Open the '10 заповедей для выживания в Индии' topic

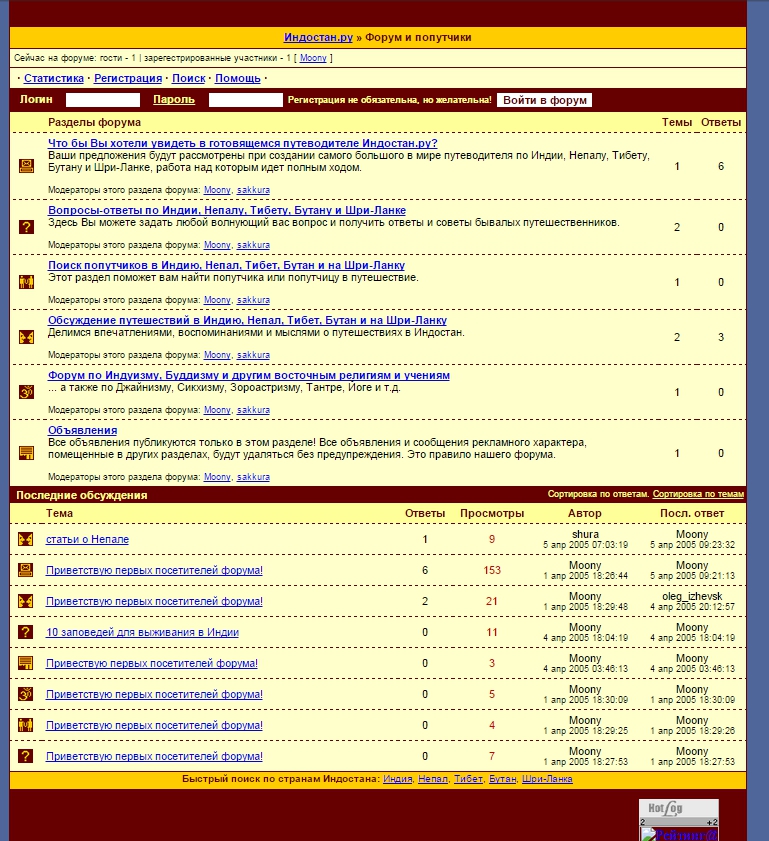pyautogui.click(x=142, y=632)
